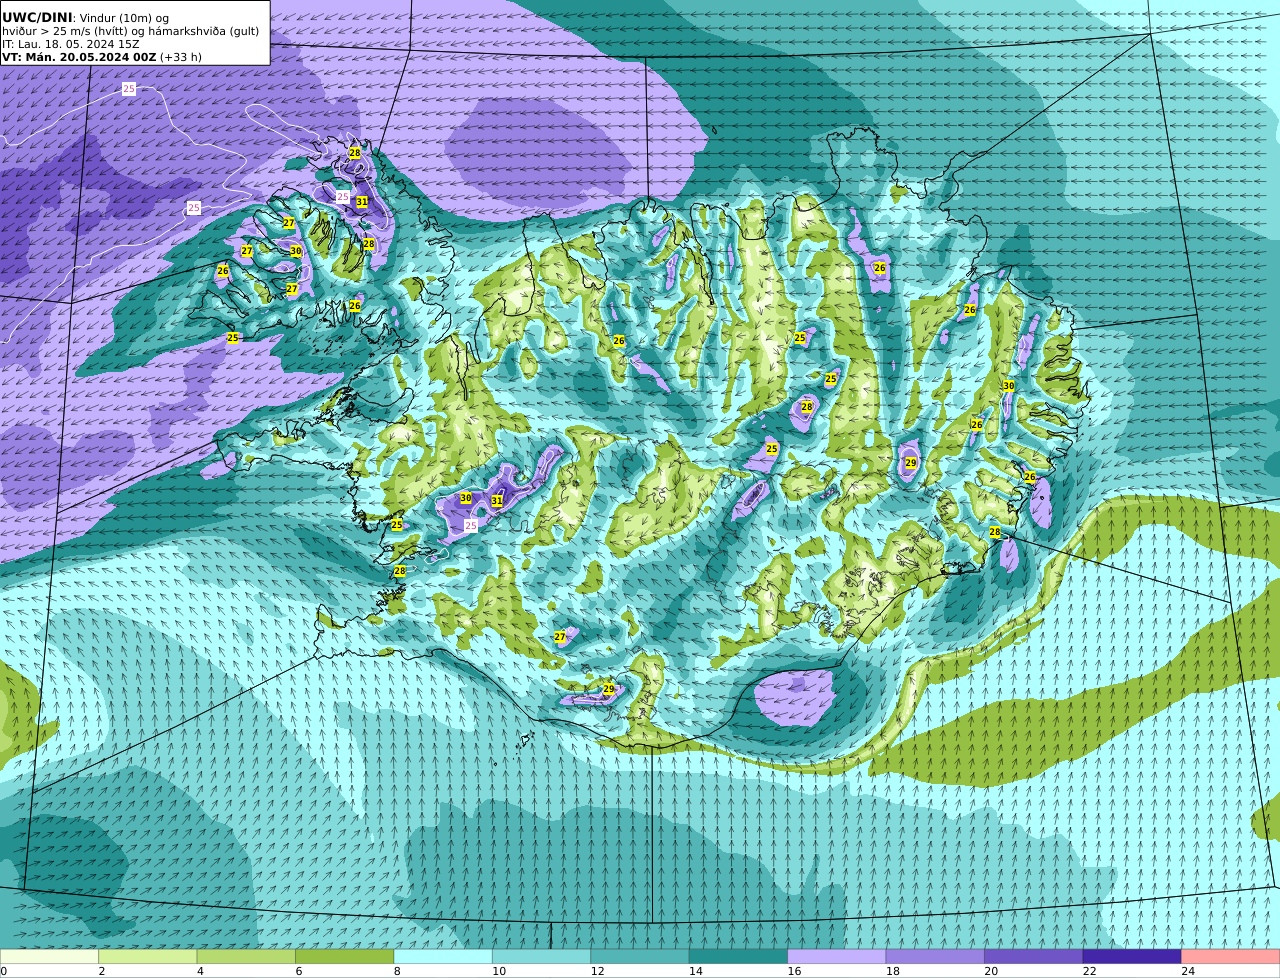
Task: Click the legend tick label "18"
Action: point(892,971)
